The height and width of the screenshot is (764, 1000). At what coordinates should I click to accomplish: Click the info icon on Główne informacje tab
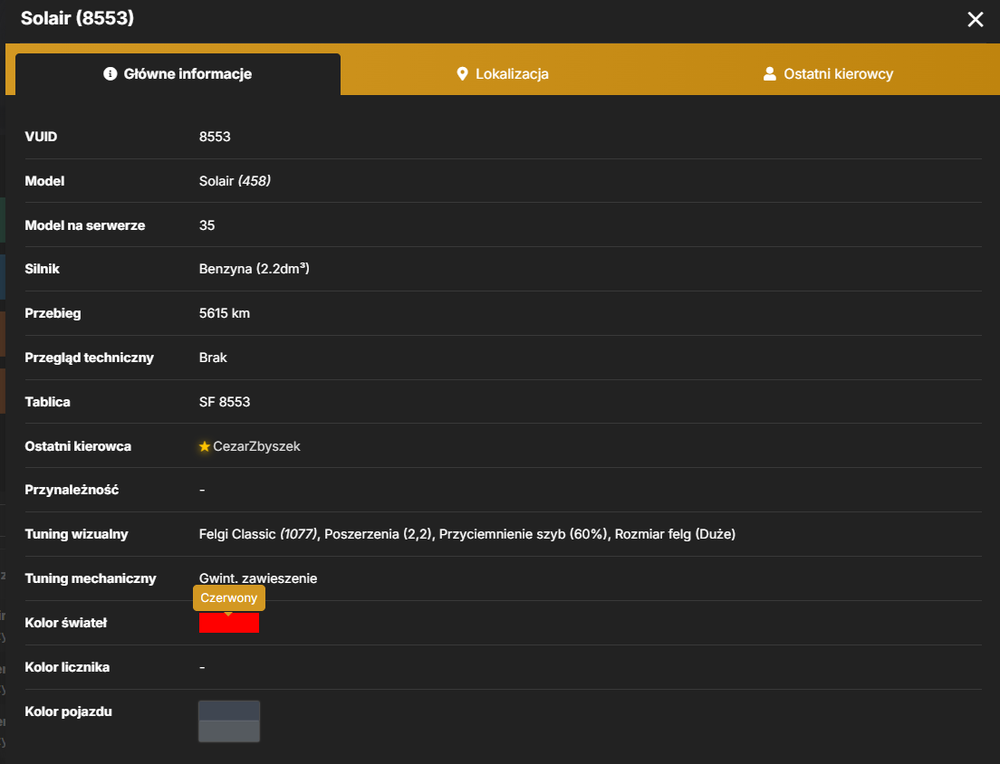[x=110, y=74]
